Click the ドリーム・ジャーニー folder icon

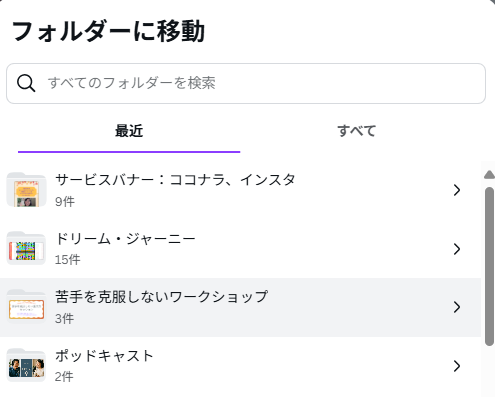tap(26, 248)
